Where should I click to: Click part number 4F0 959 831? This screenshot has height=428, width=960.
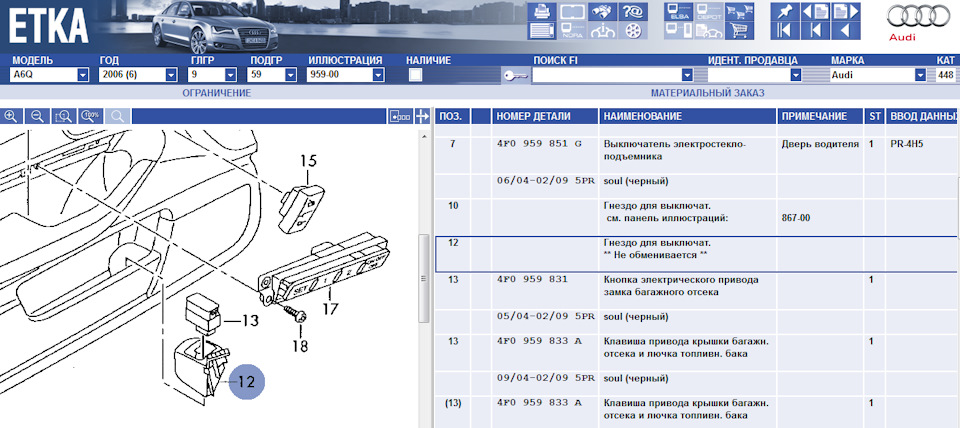(532, 280)
